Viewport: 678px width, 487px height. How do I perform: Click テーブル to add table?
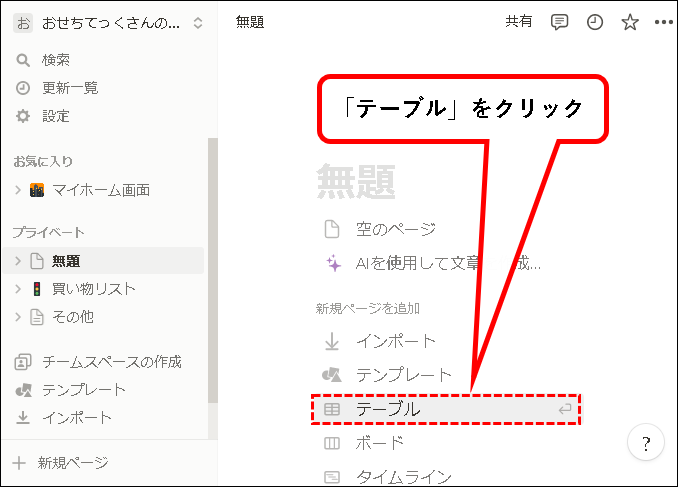coord(446,409)
